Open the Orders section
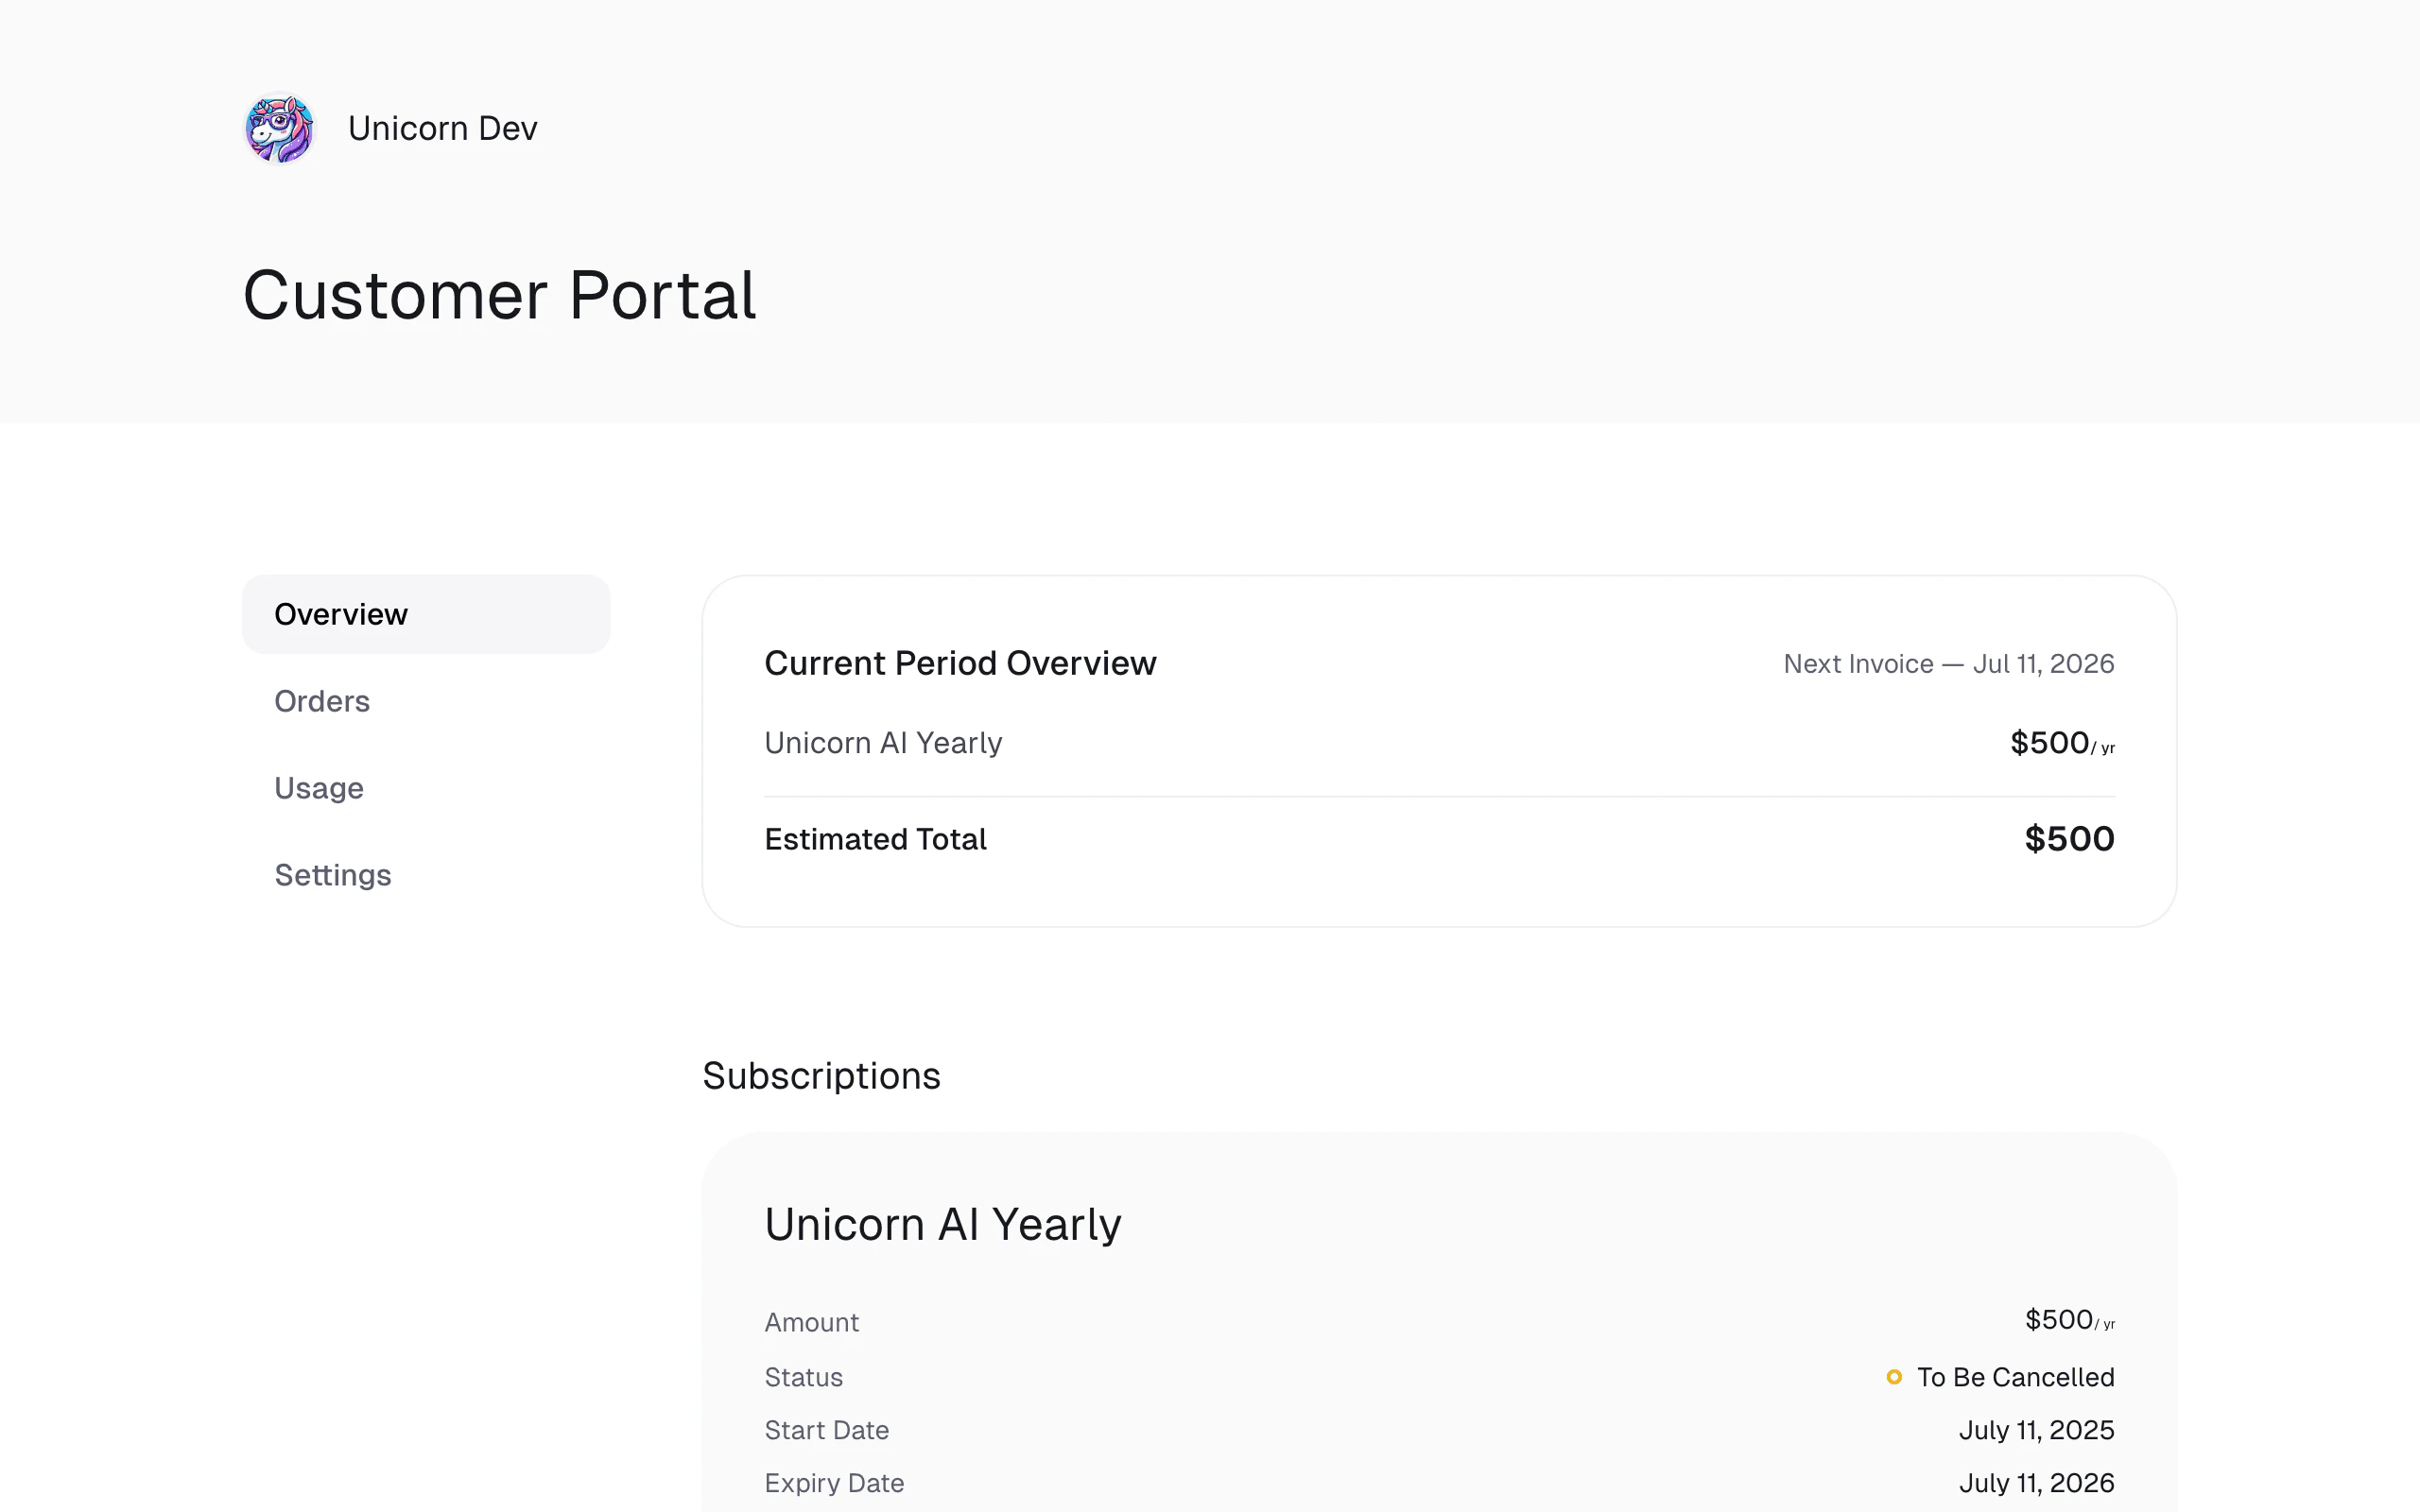The image size is (2420, 1512). [x=322, y=701]
